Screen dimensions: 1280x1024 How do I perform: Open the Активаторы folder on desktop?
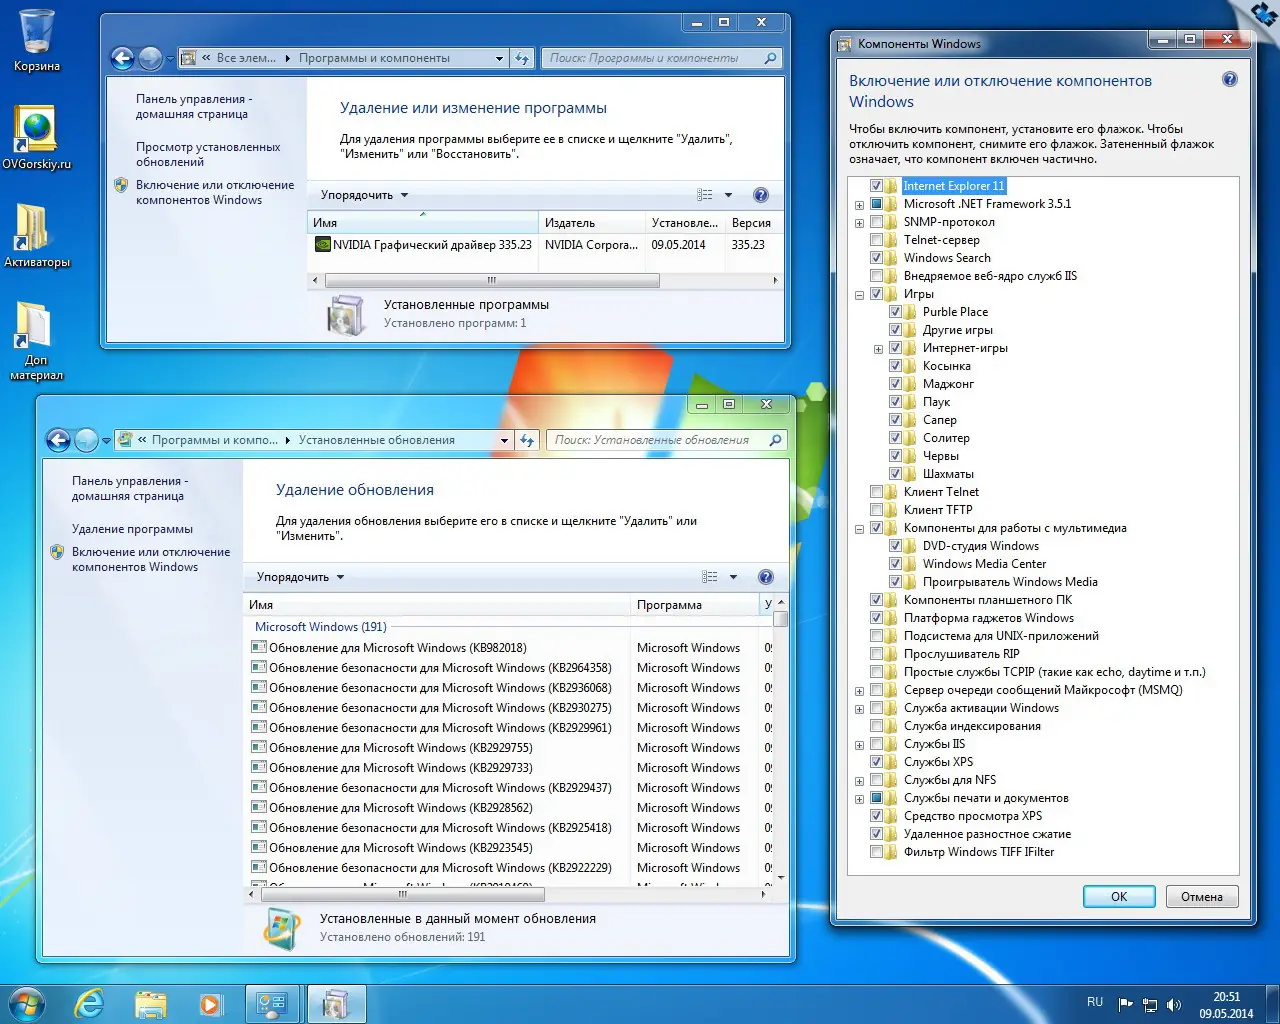pyautogui.click(x=37, y=236)
